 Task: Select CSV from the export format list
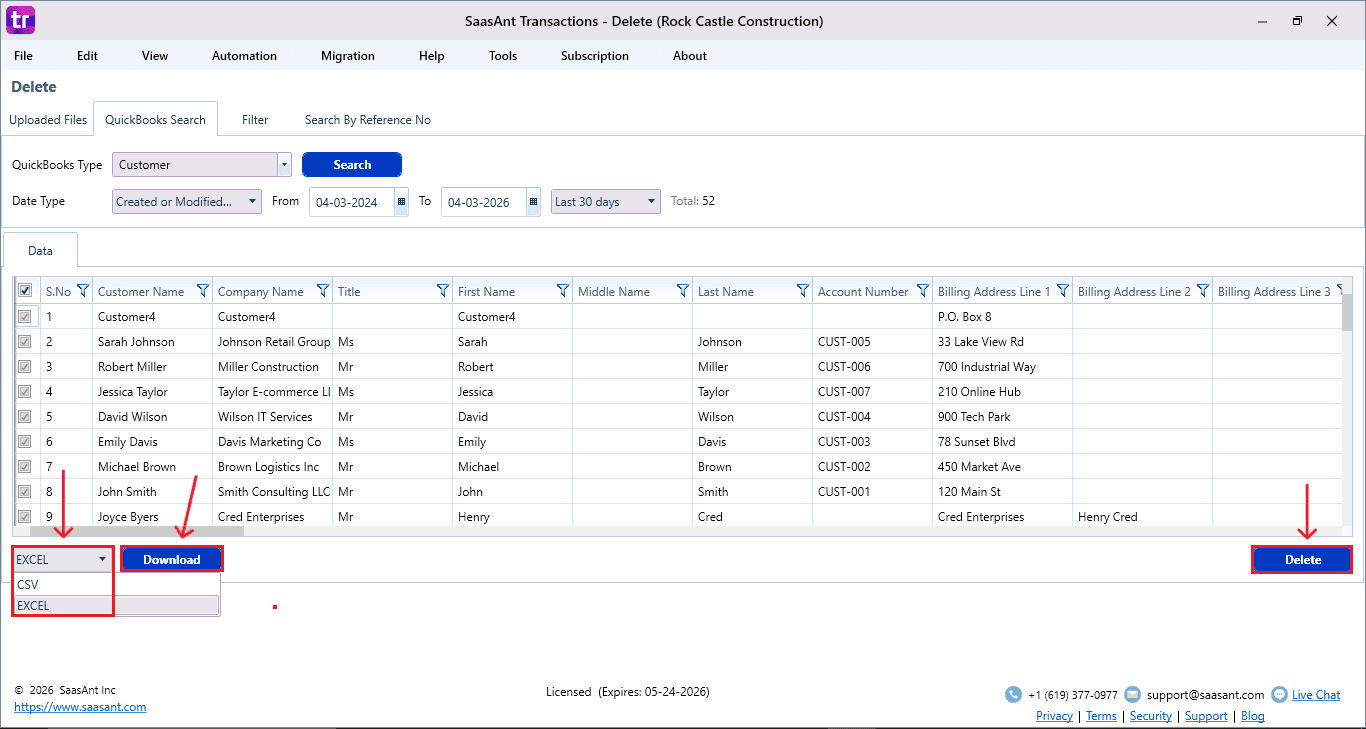28,585
